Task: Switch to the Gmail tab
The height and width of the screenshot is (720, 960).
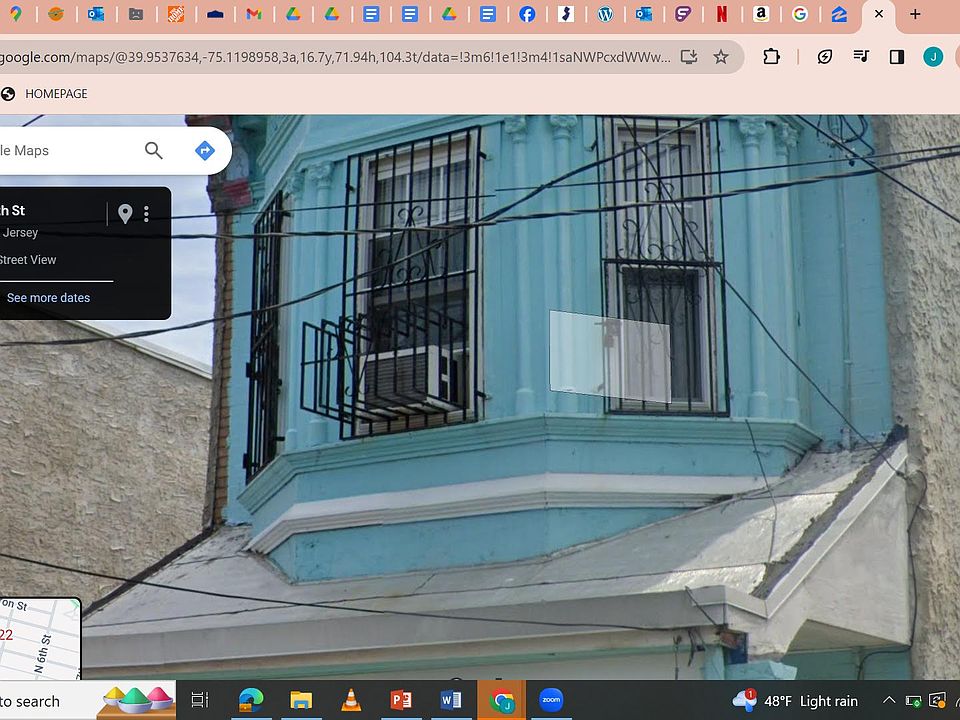Action: coord(254,13)
